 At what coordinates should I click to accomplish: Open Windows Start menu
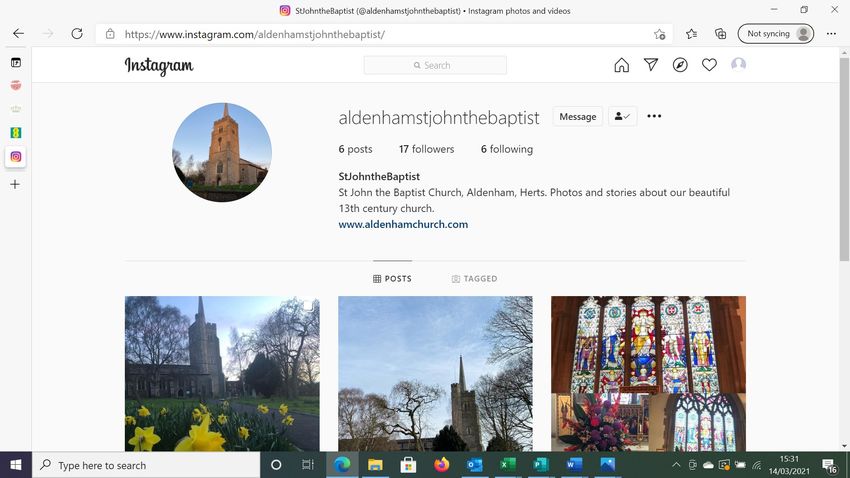tap(16, 465)
